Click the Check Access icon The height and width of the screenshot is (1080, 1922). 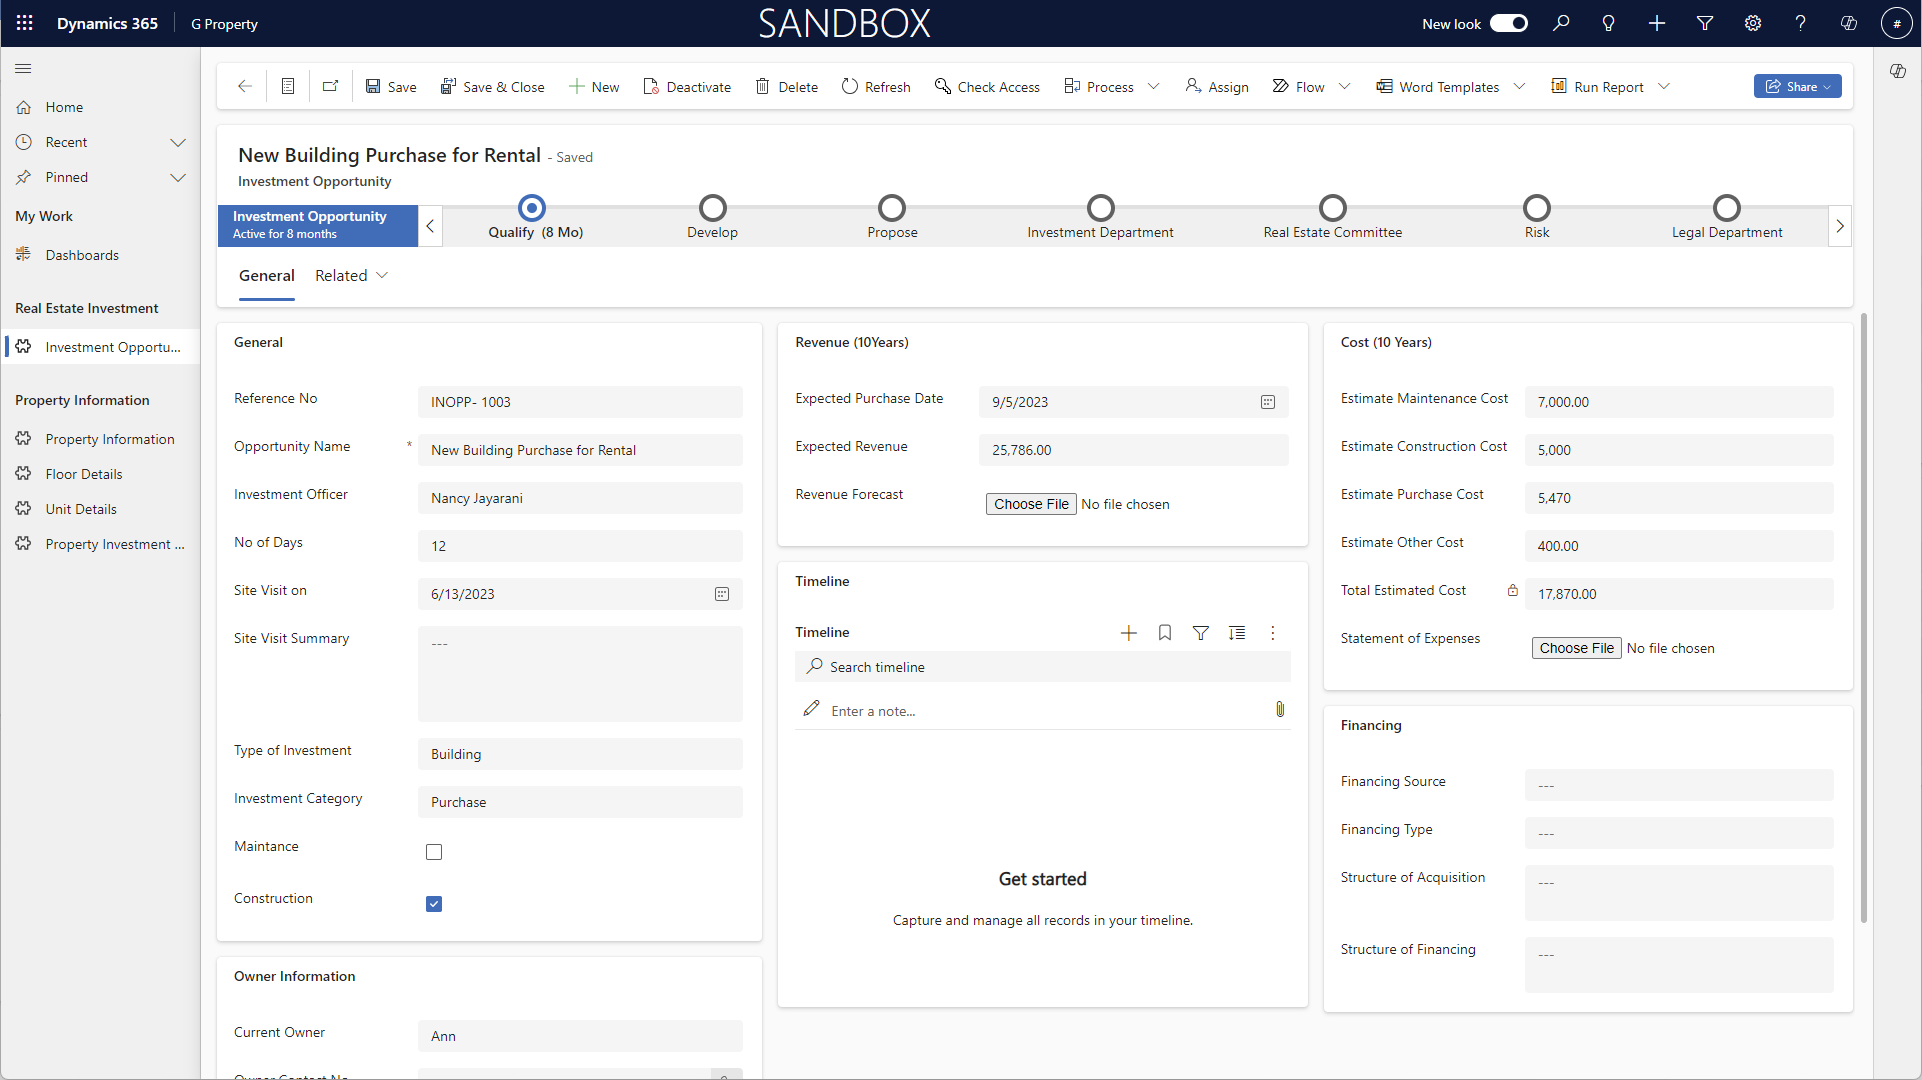[x=942, y=87]
